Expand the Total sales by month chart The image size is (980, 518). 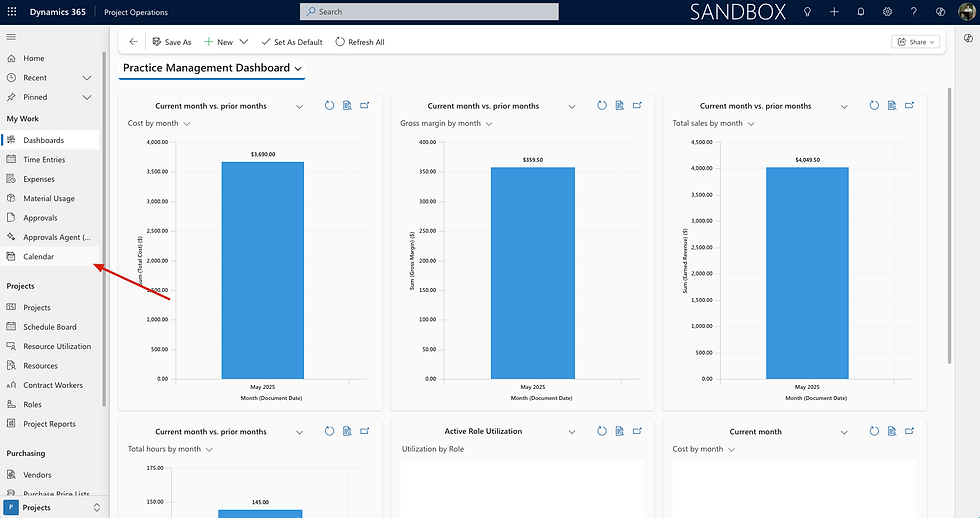tap(910, 106)
